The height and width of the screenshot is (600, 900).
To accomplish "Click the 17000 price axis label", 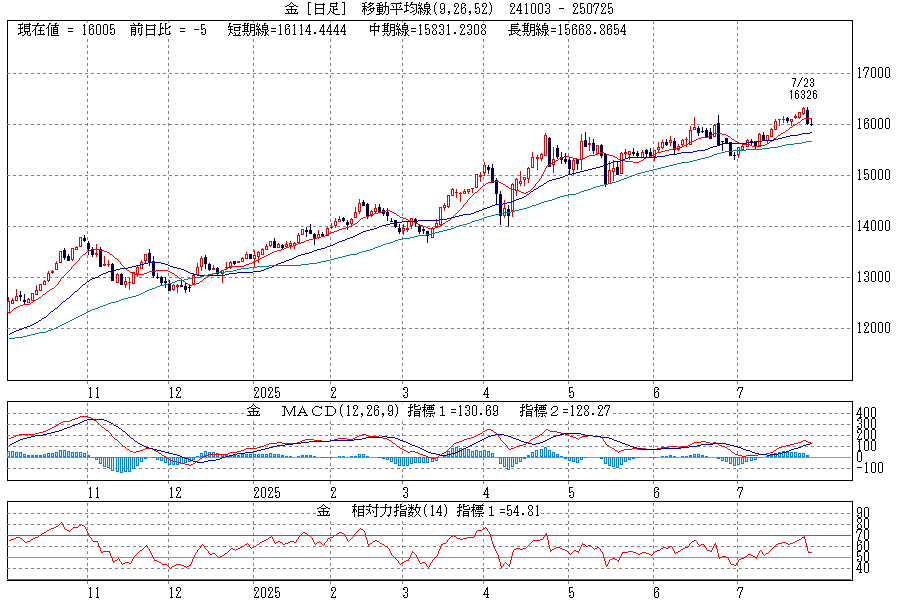I will tap(875, 74).
